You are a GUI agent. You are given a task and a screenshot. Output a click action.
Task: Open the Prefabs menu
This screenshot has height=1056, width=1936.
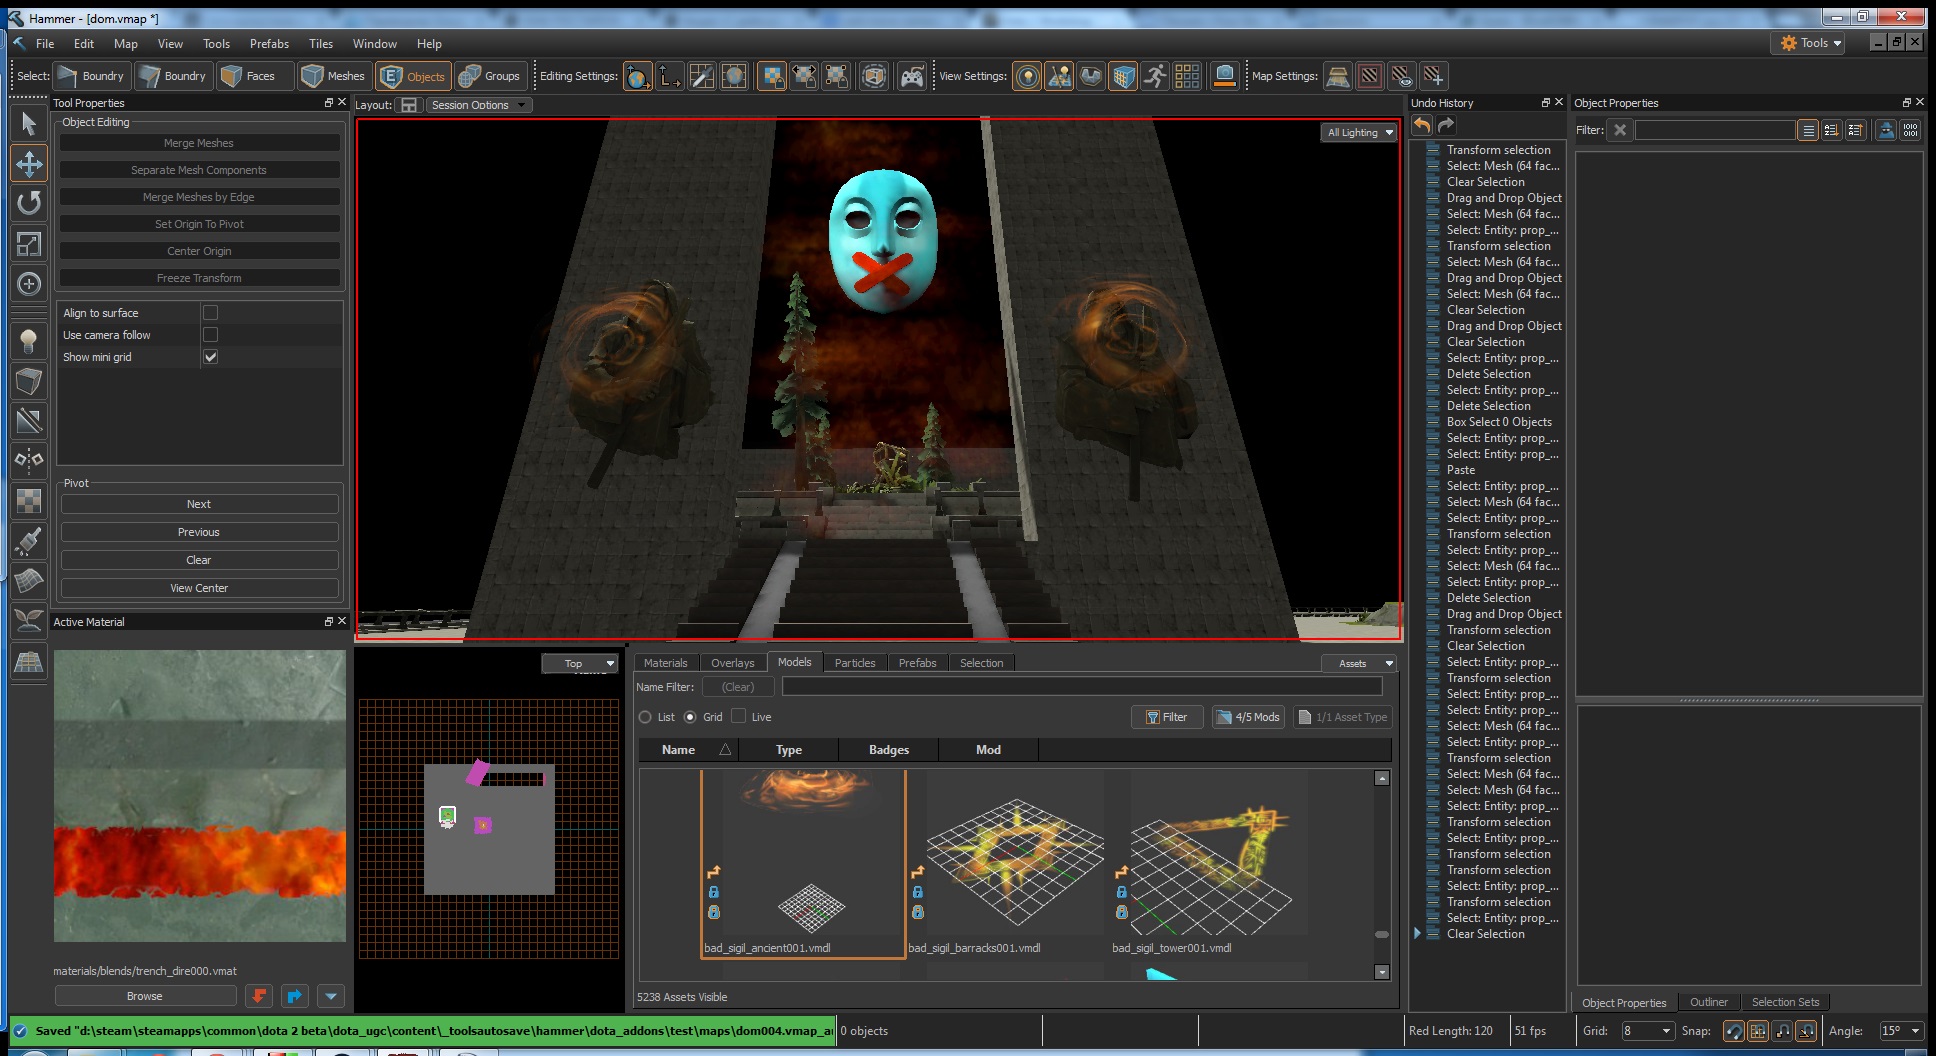tap(269, 44)
